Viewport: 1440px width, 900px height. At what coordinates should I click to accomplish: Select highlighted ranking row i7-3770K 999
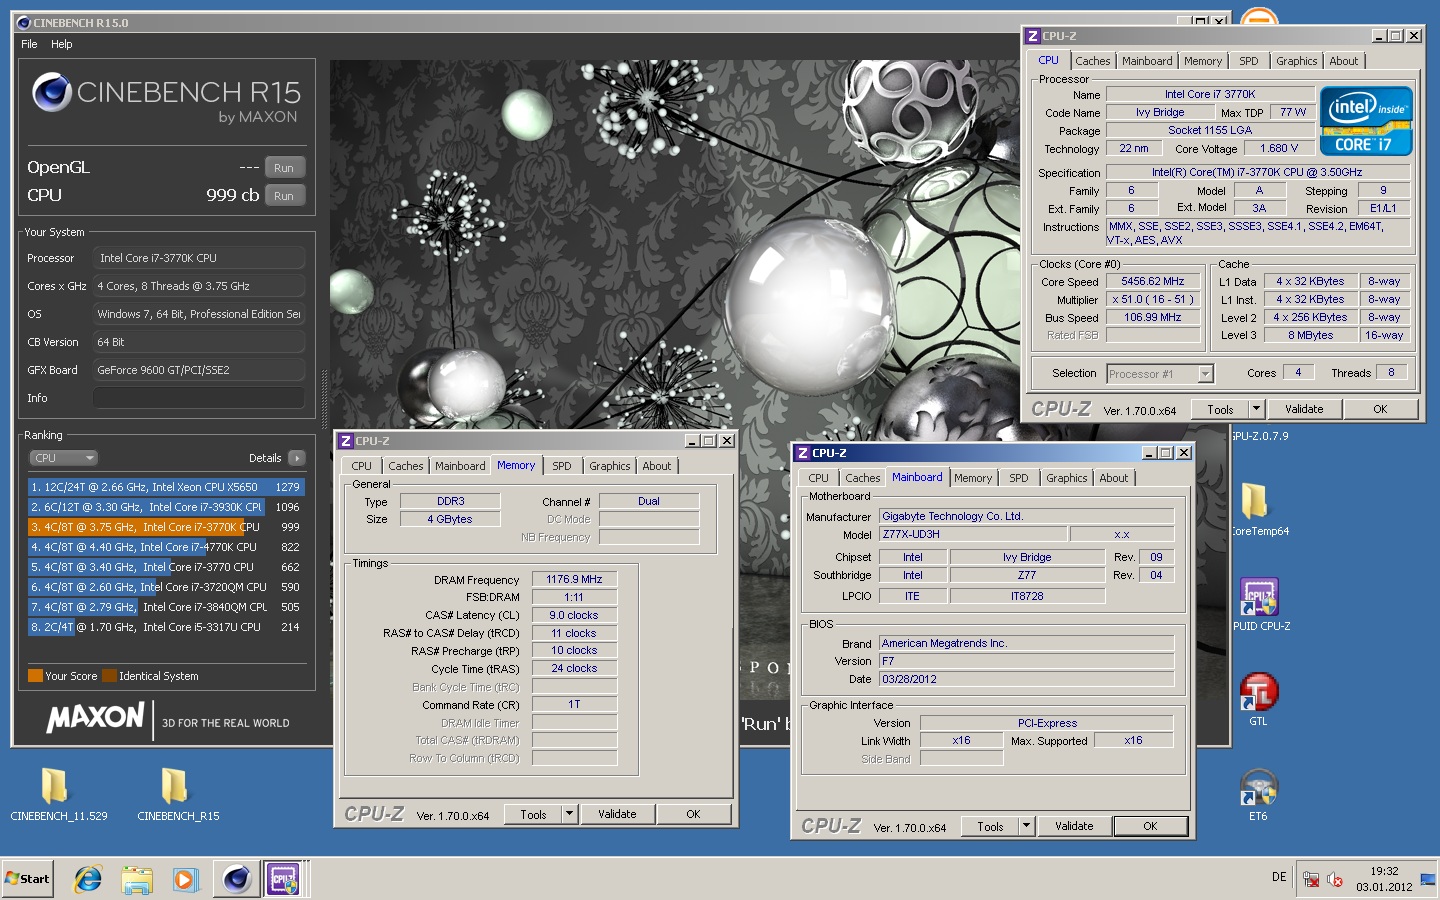pyautogui.click(x=166, y=527)
